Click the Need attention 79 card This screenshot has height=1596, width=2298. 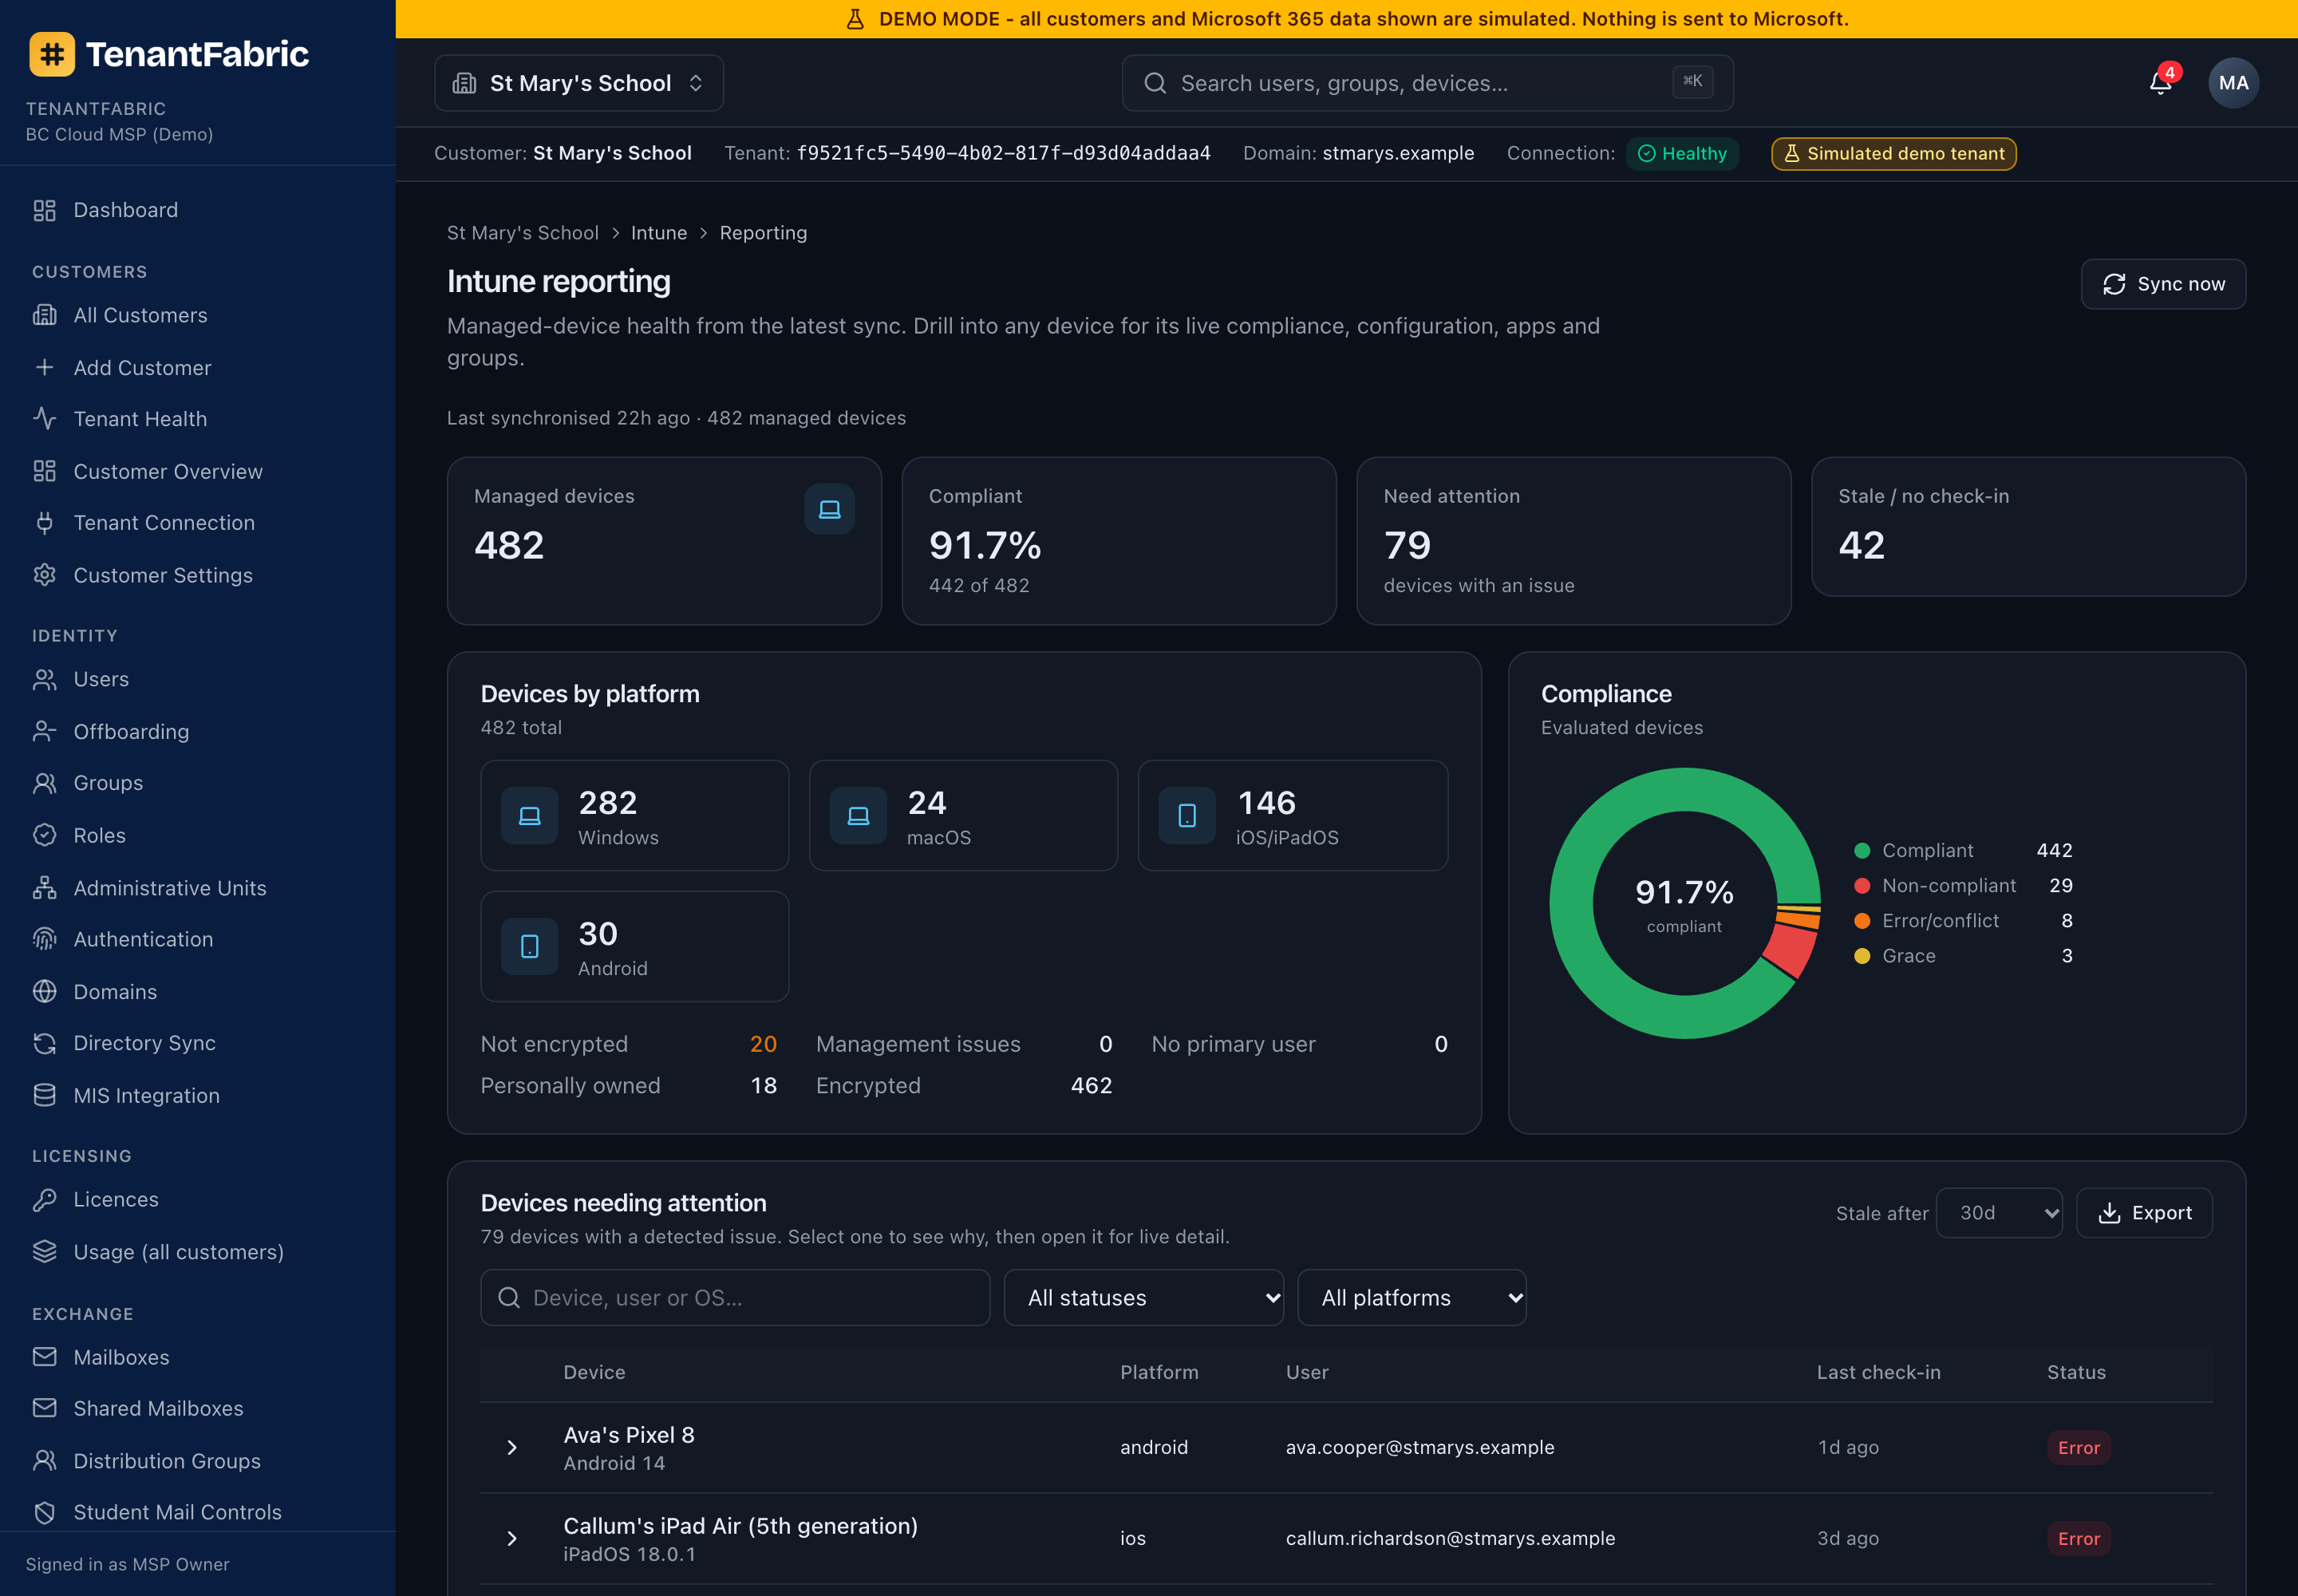(x=1573, y=541)
